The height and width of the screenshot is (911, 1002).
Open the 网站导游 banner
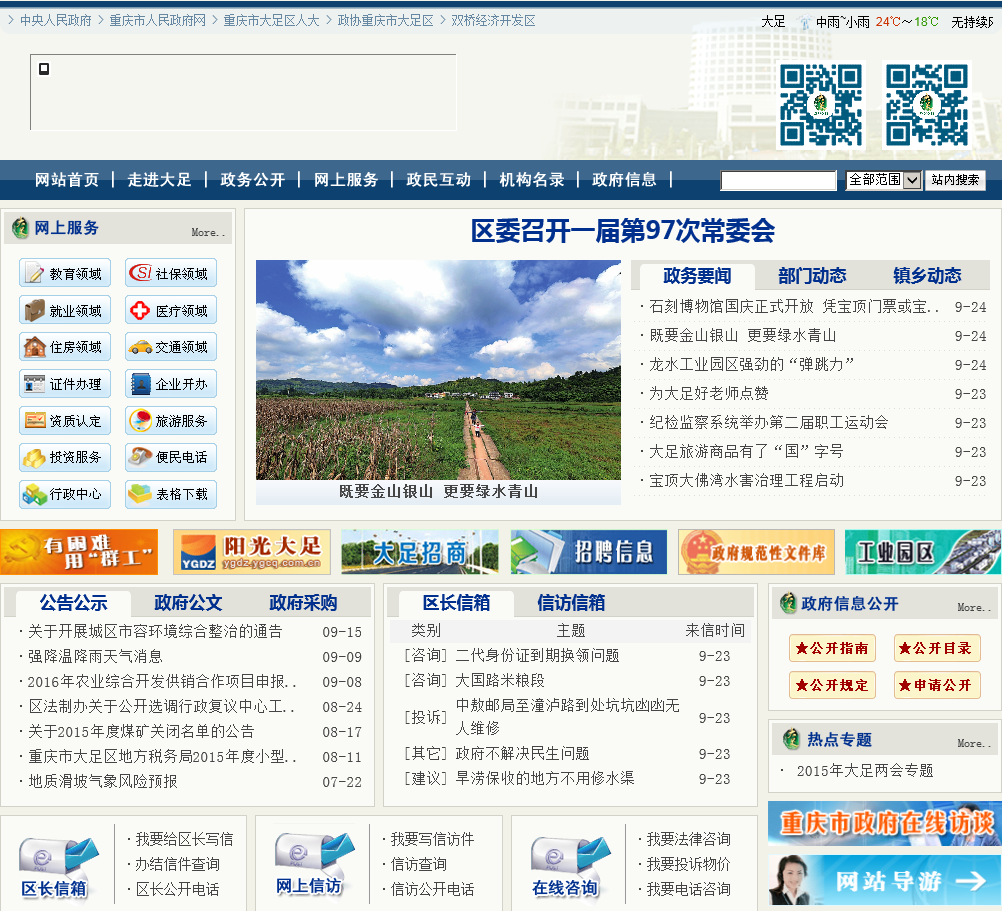885,880
